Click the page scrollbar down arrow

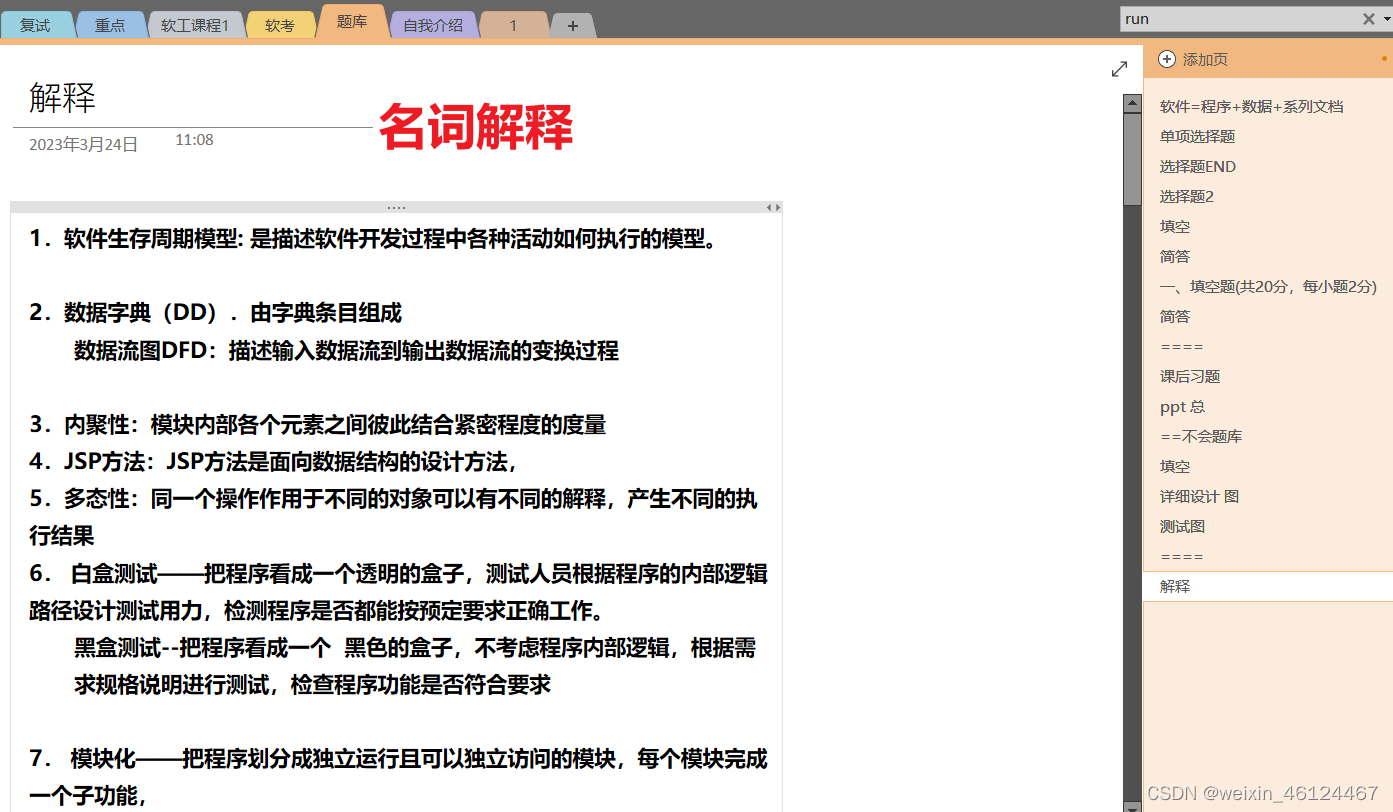click(x=1132, y=806)
